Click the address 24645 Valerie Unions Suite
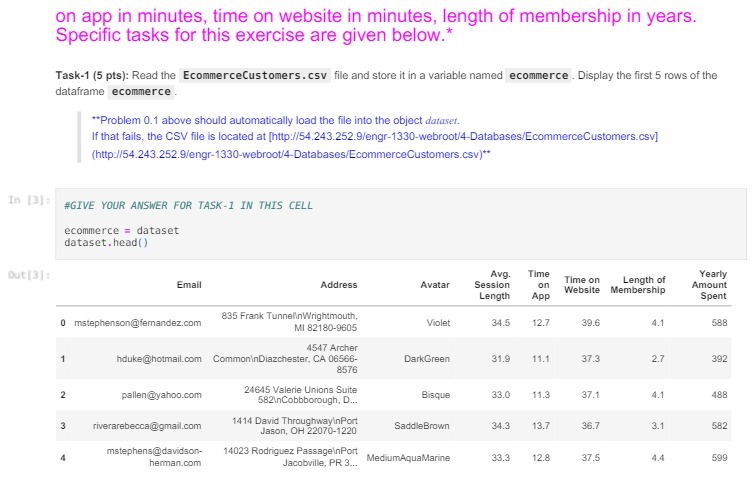Viewport: 754px width, 479px height. click(x=301, y=395)
